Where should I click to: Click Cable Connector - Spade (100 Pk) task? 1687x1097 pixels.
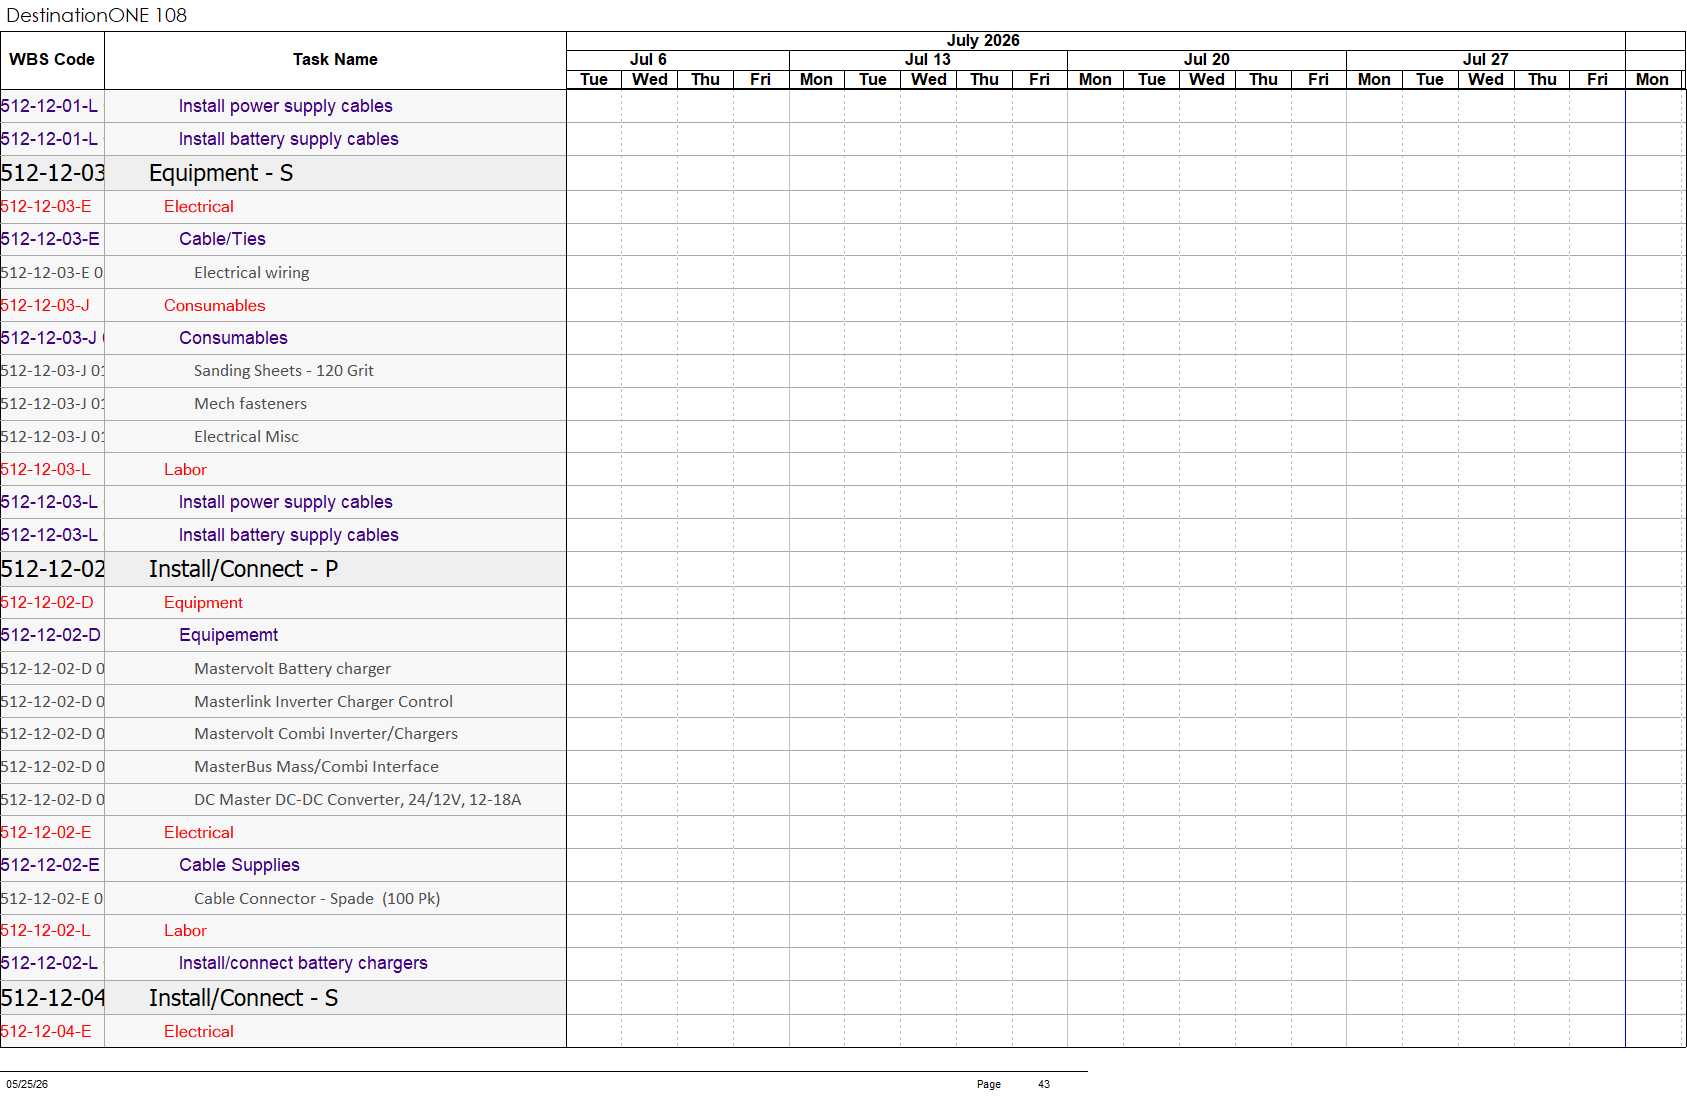coord(317,898)
